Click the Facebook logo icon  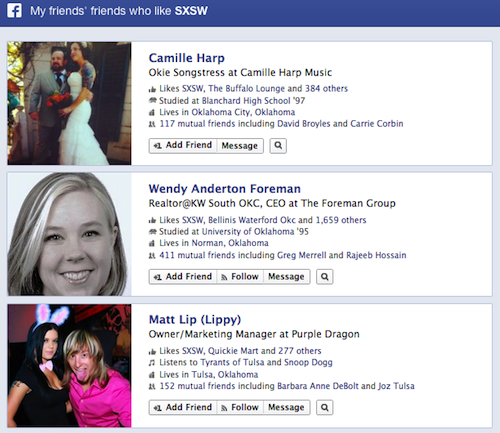point(14,10)
